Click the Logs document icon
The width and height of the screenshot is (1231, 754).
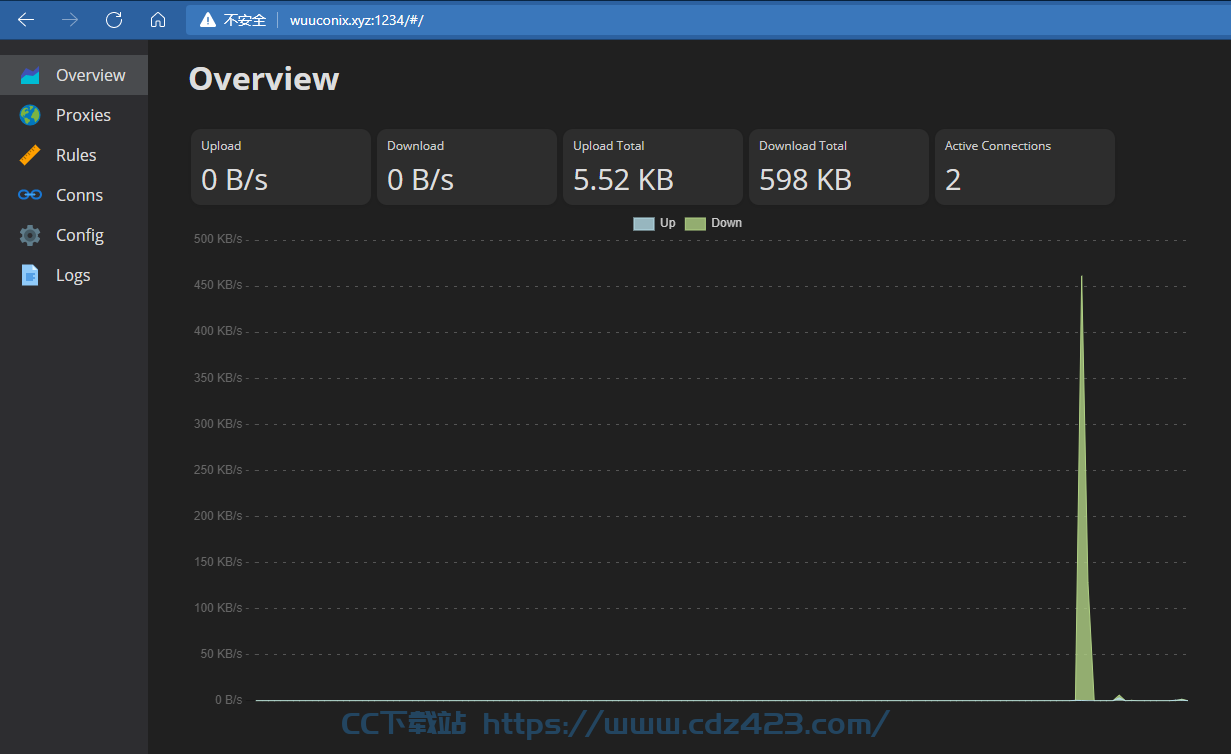30,275
